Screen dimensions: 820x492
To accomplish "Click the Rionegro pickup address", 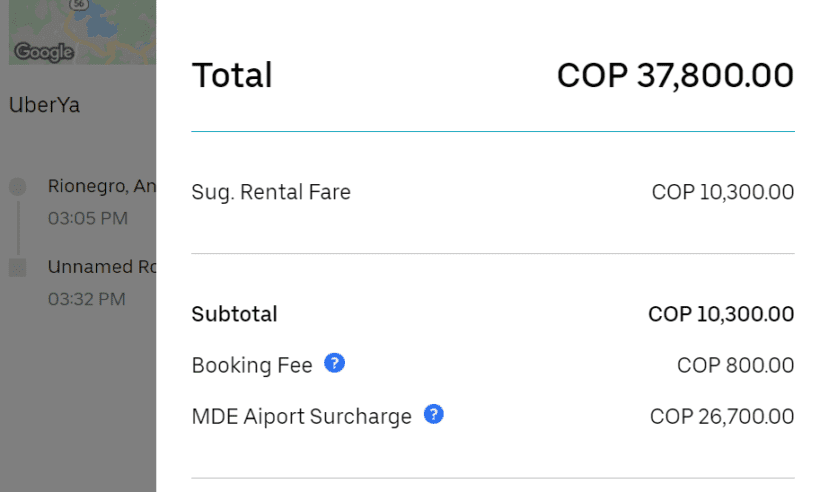I will coord(101,186).
